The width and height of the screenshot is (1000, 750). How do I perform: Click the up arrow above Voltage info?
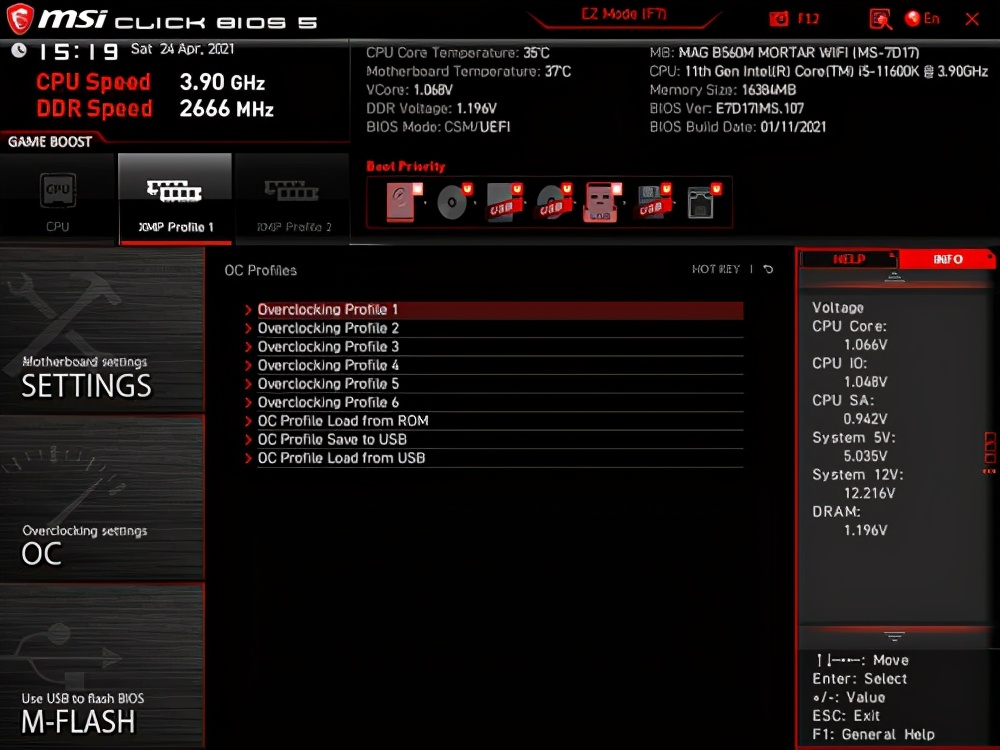click(x=894, y=277)
